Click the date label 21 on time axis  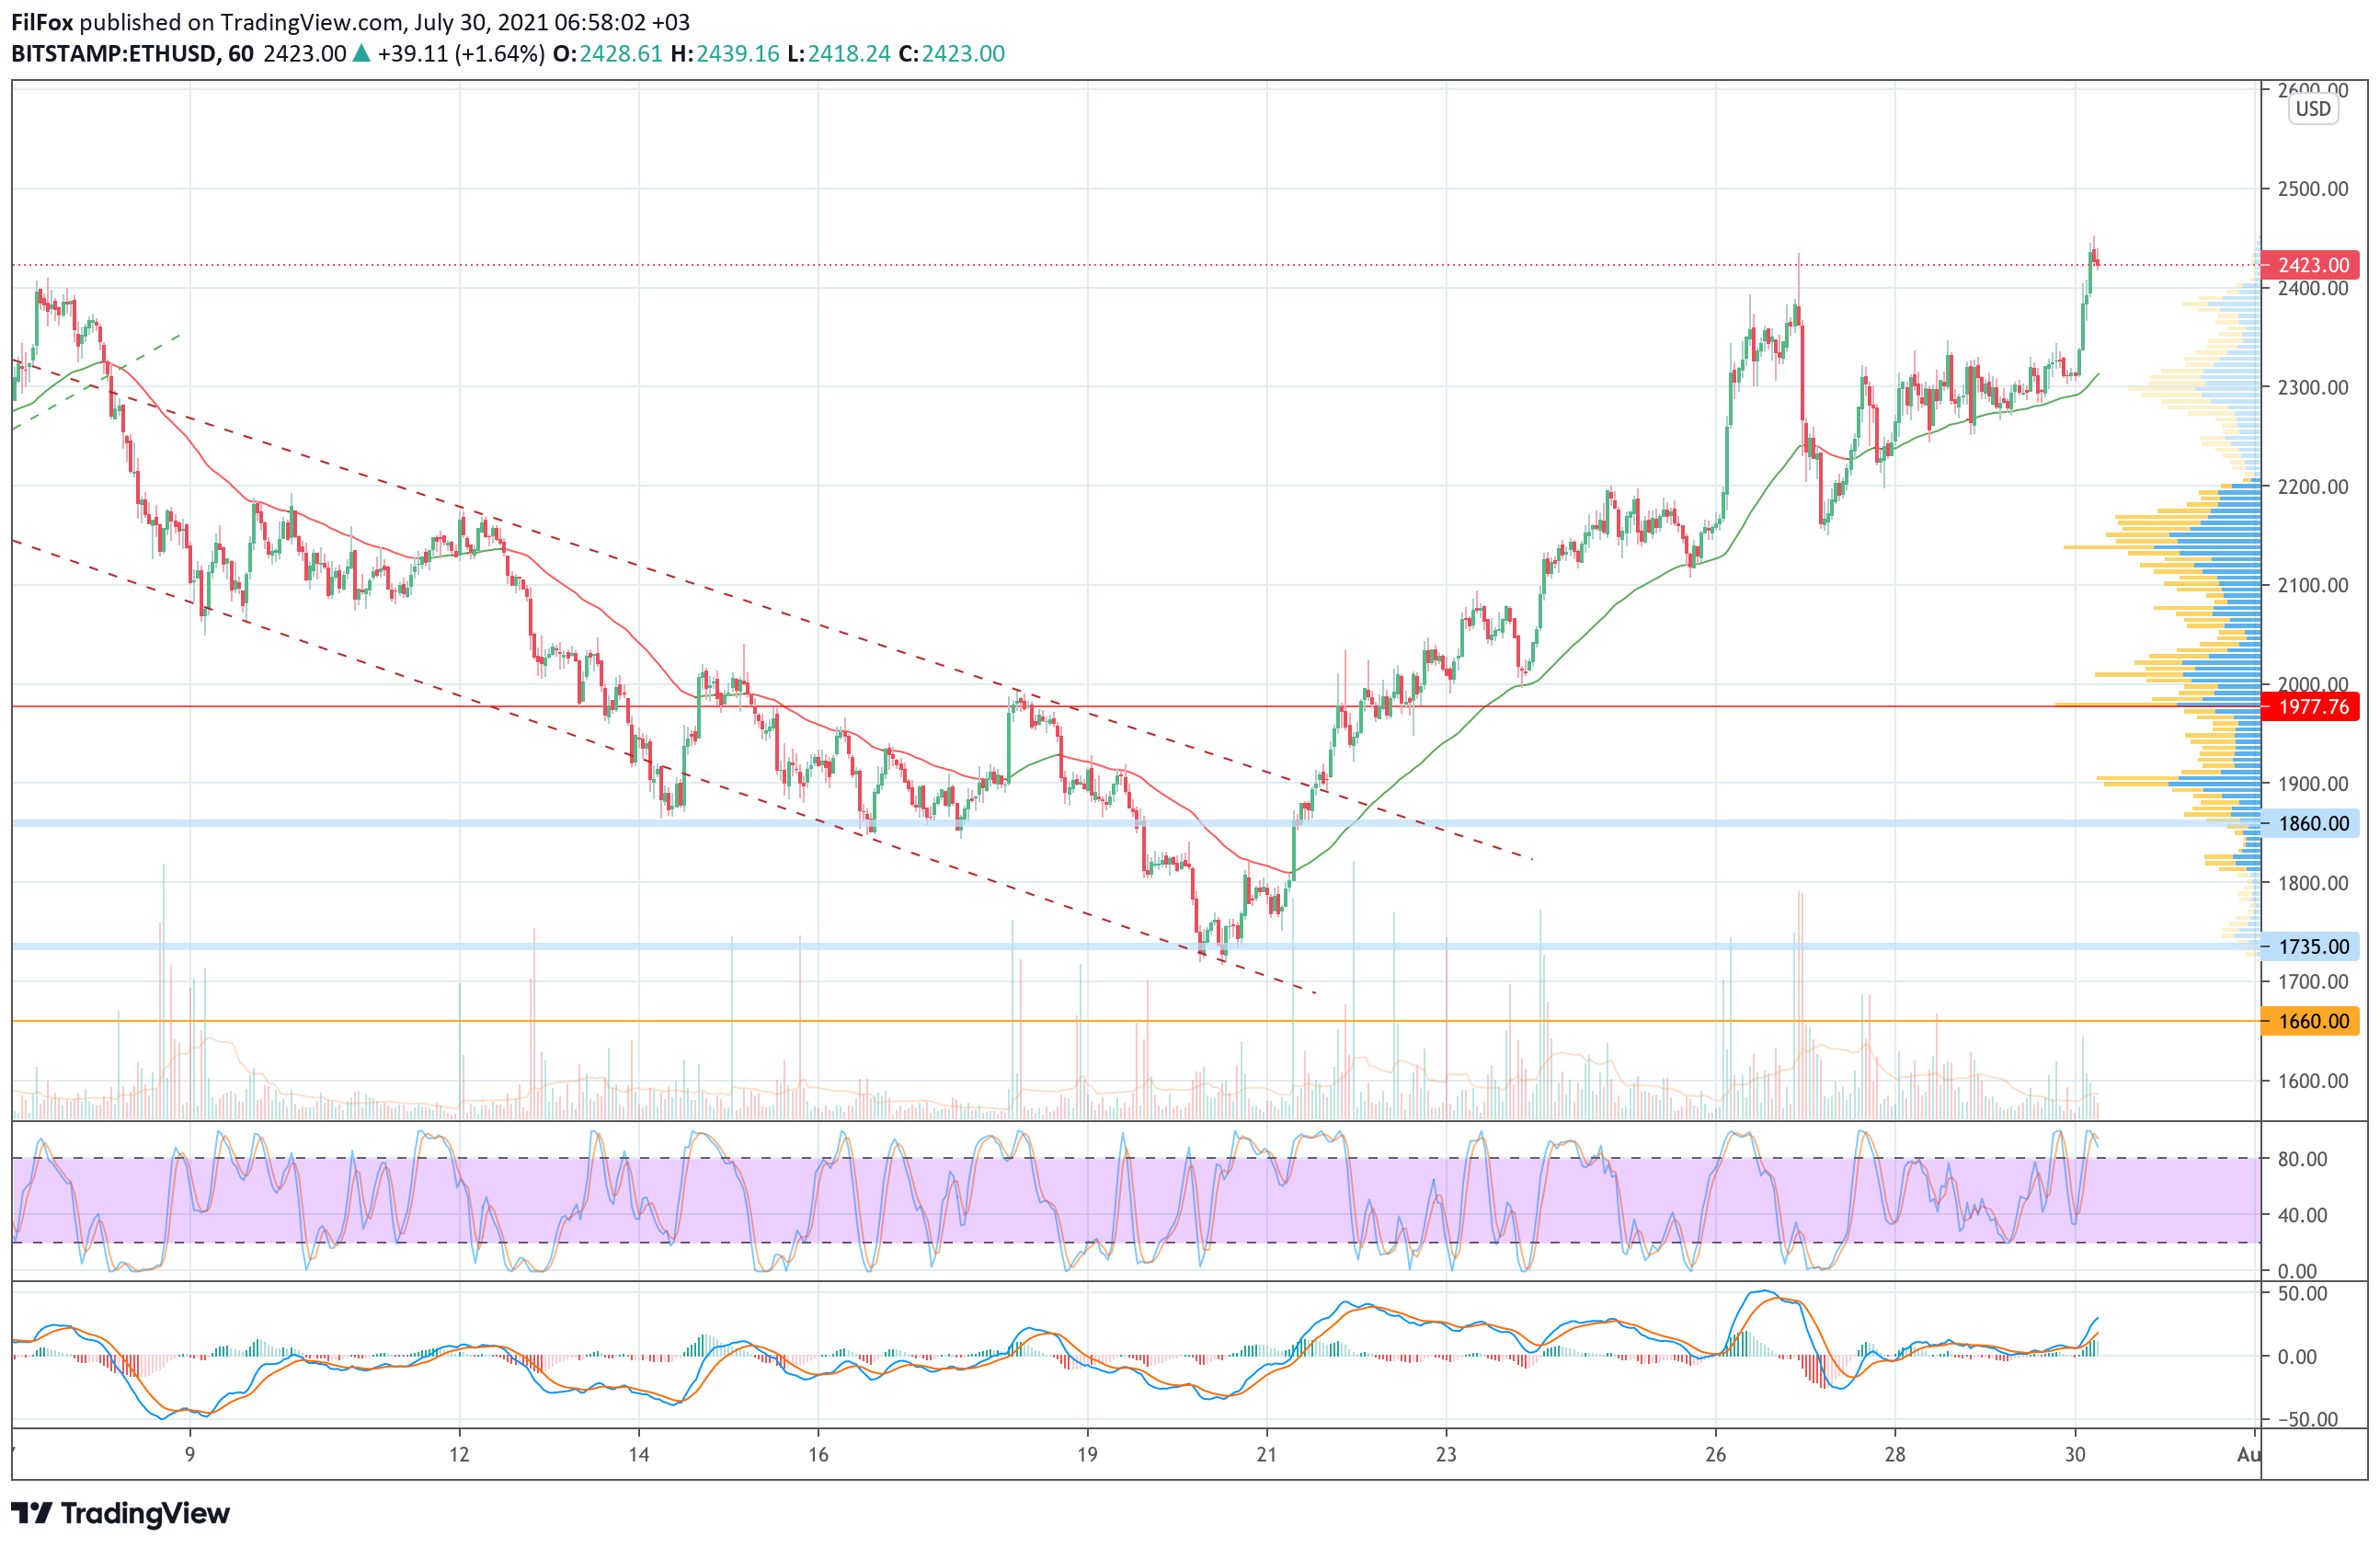click(x=1266, y=1454)
